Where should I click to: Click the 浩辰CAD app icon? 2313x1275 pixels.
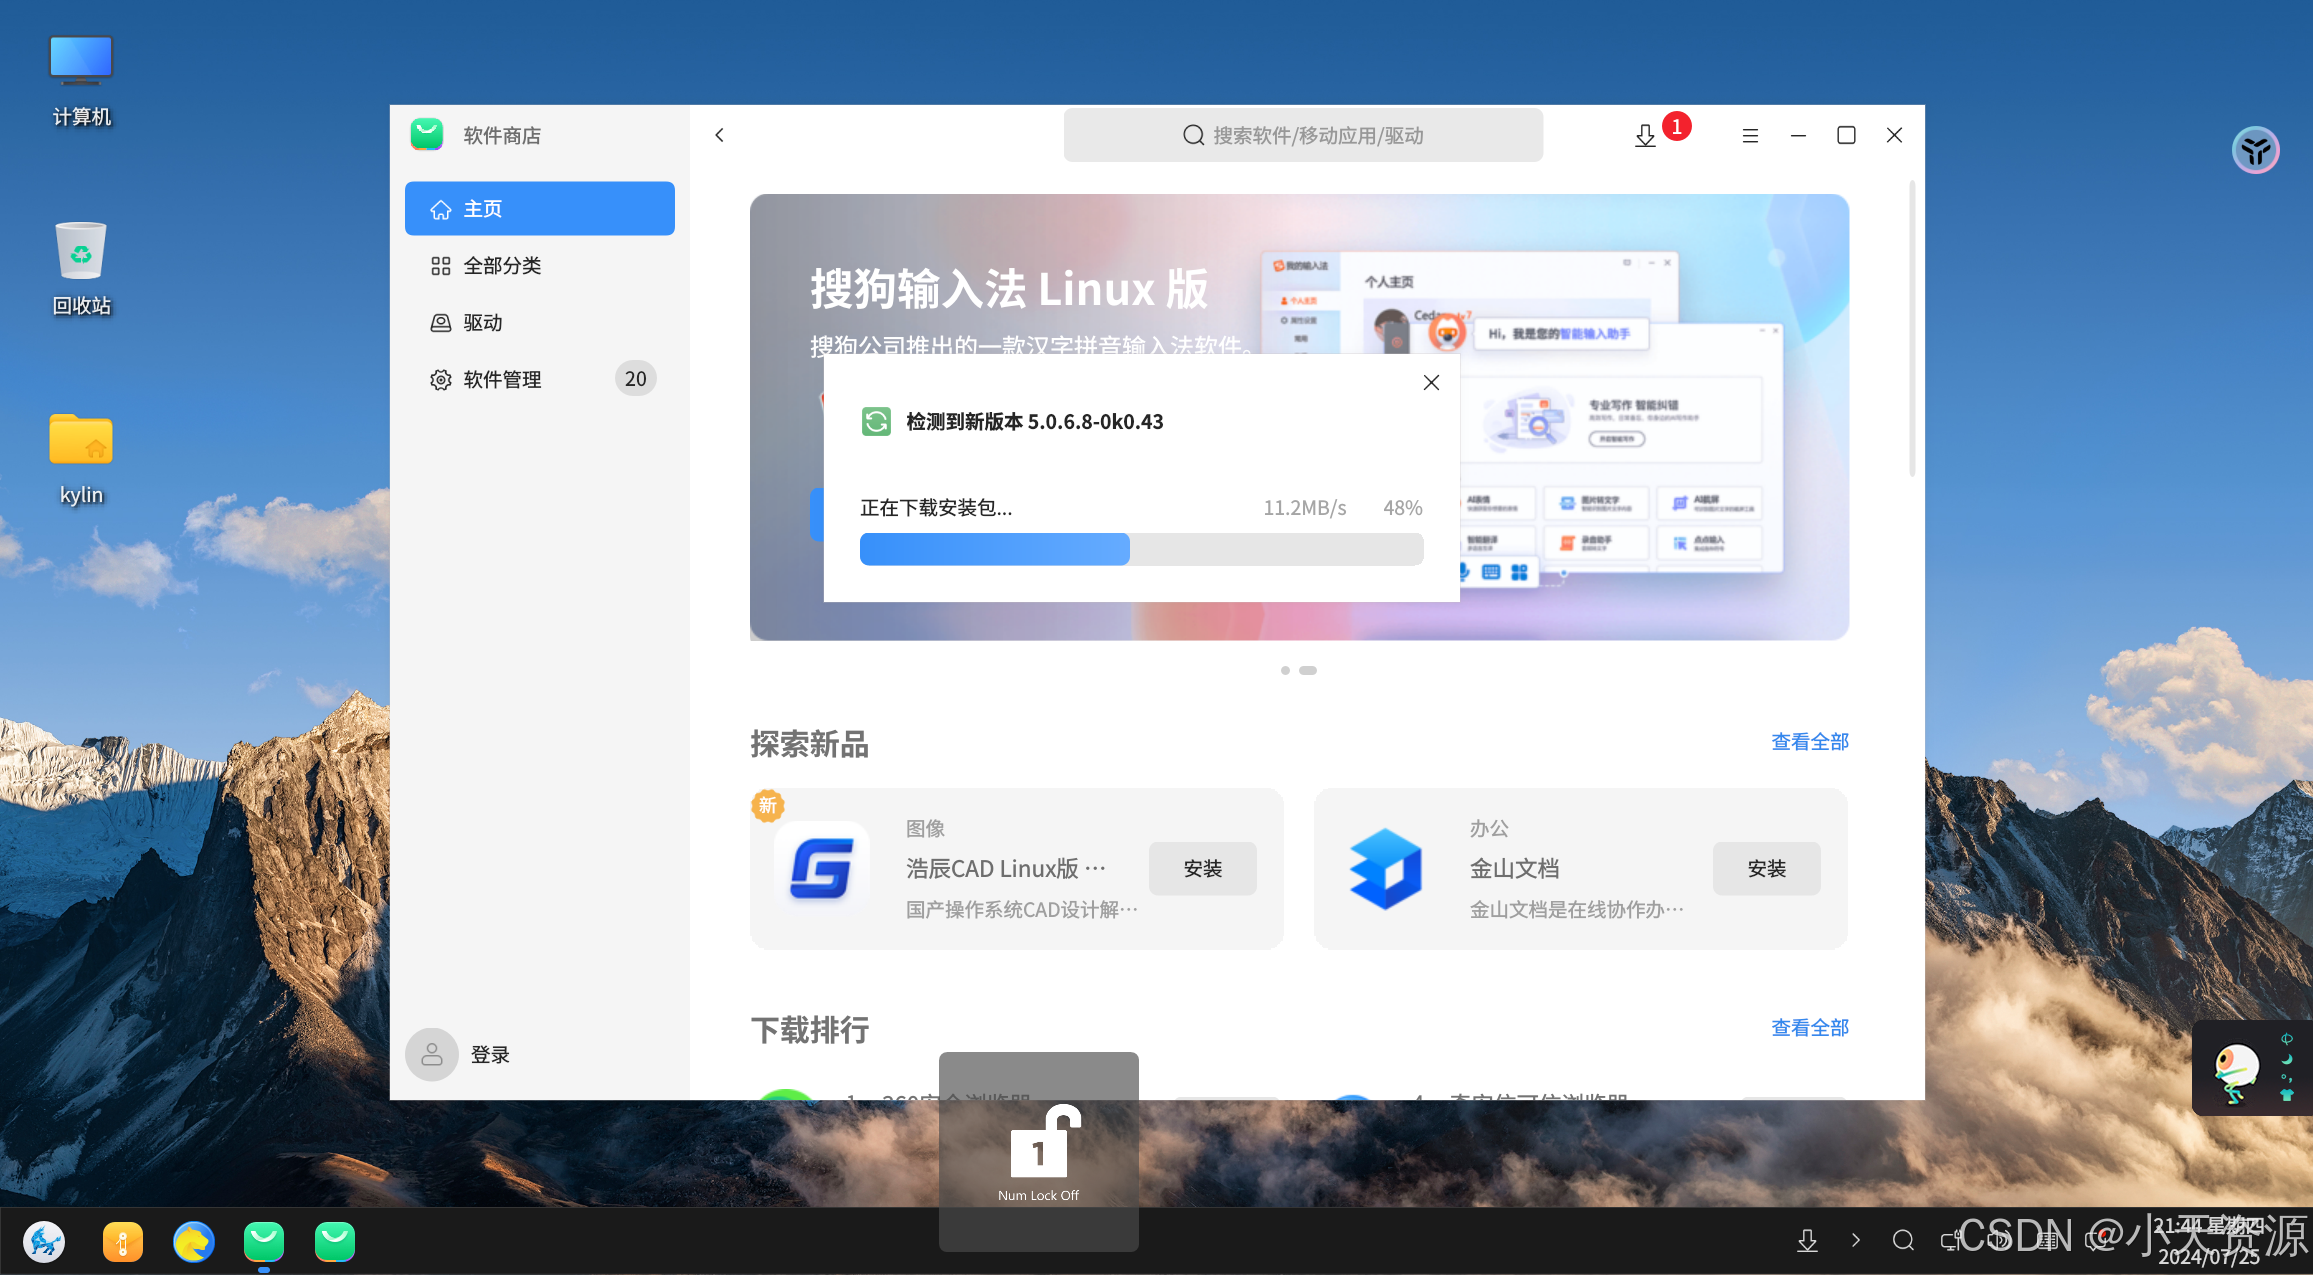821,869
